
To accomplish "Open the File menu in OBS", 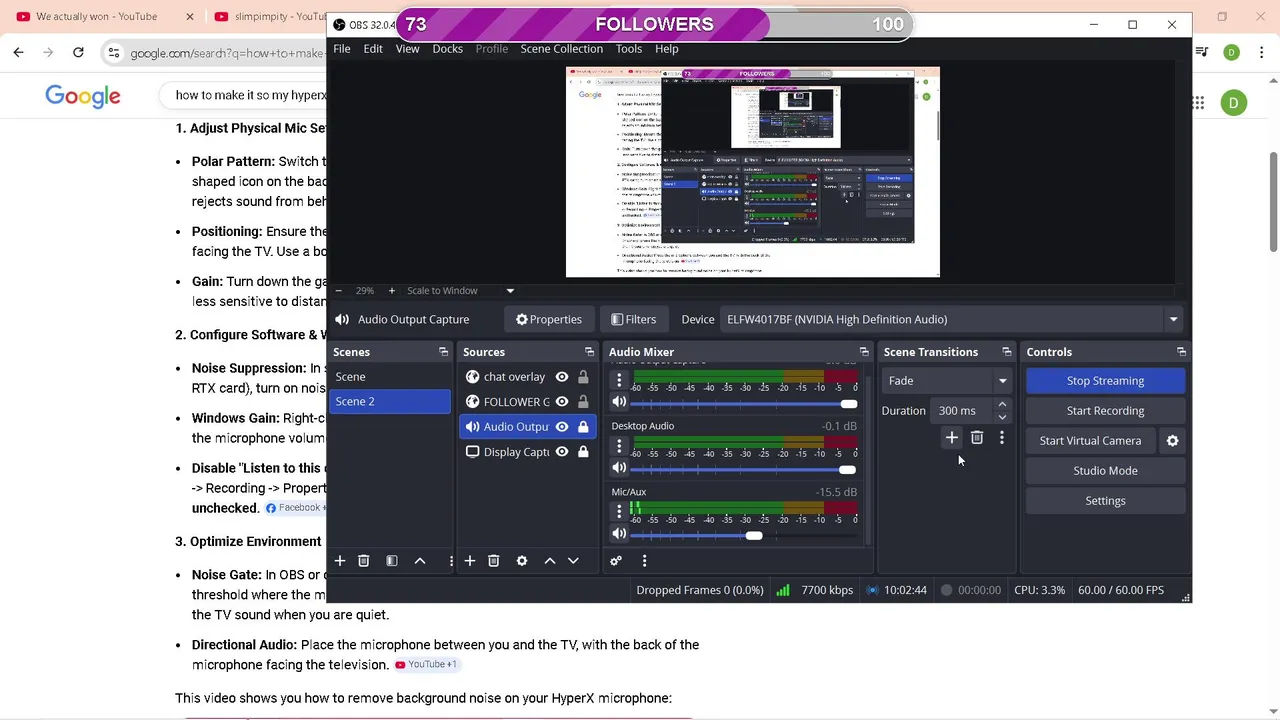I will click(x=342, y=49).
